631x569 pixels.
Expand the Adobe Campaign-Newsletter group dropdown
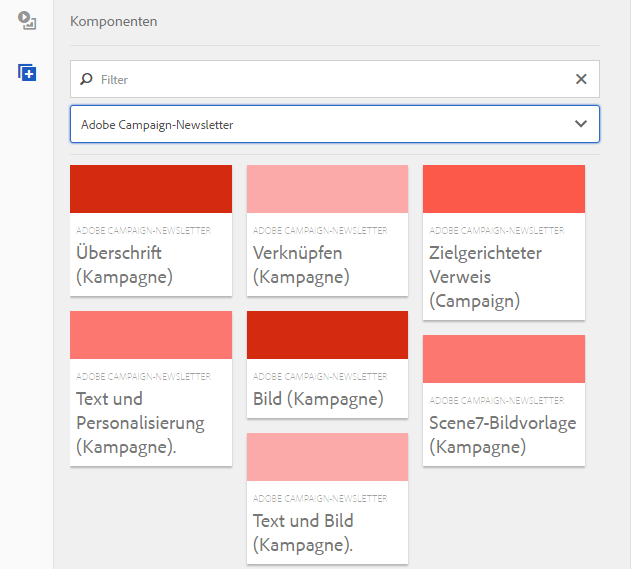(580, 124)
